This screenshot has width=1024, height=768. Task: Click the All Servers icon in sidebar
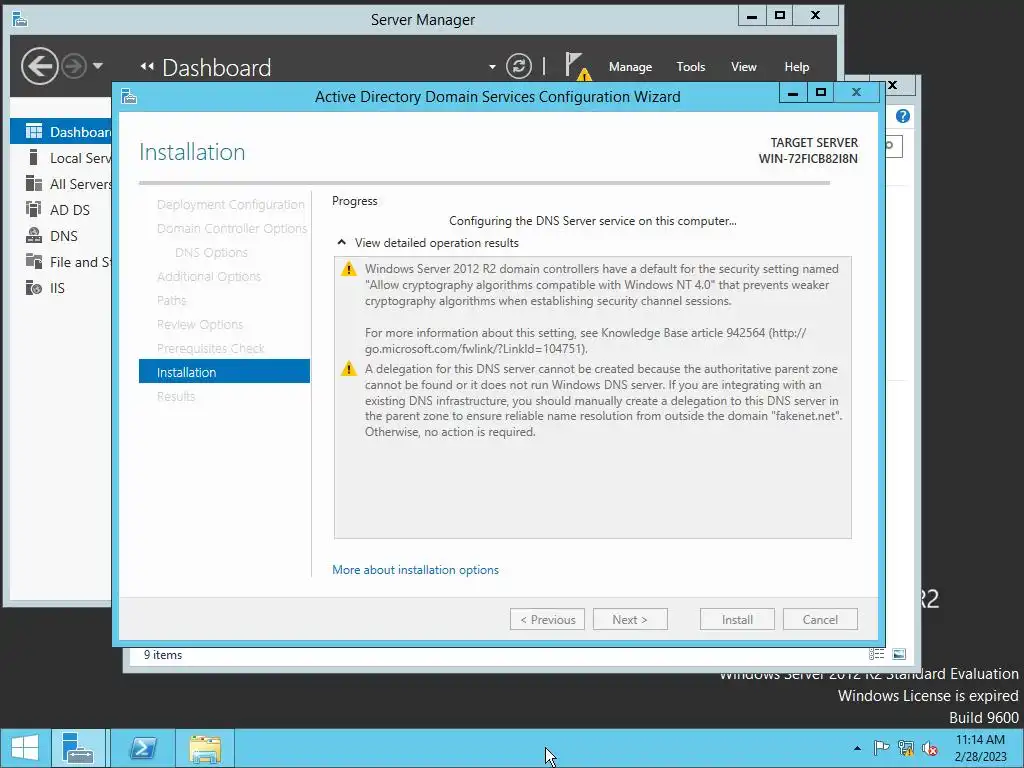click(x=33, y=184)
